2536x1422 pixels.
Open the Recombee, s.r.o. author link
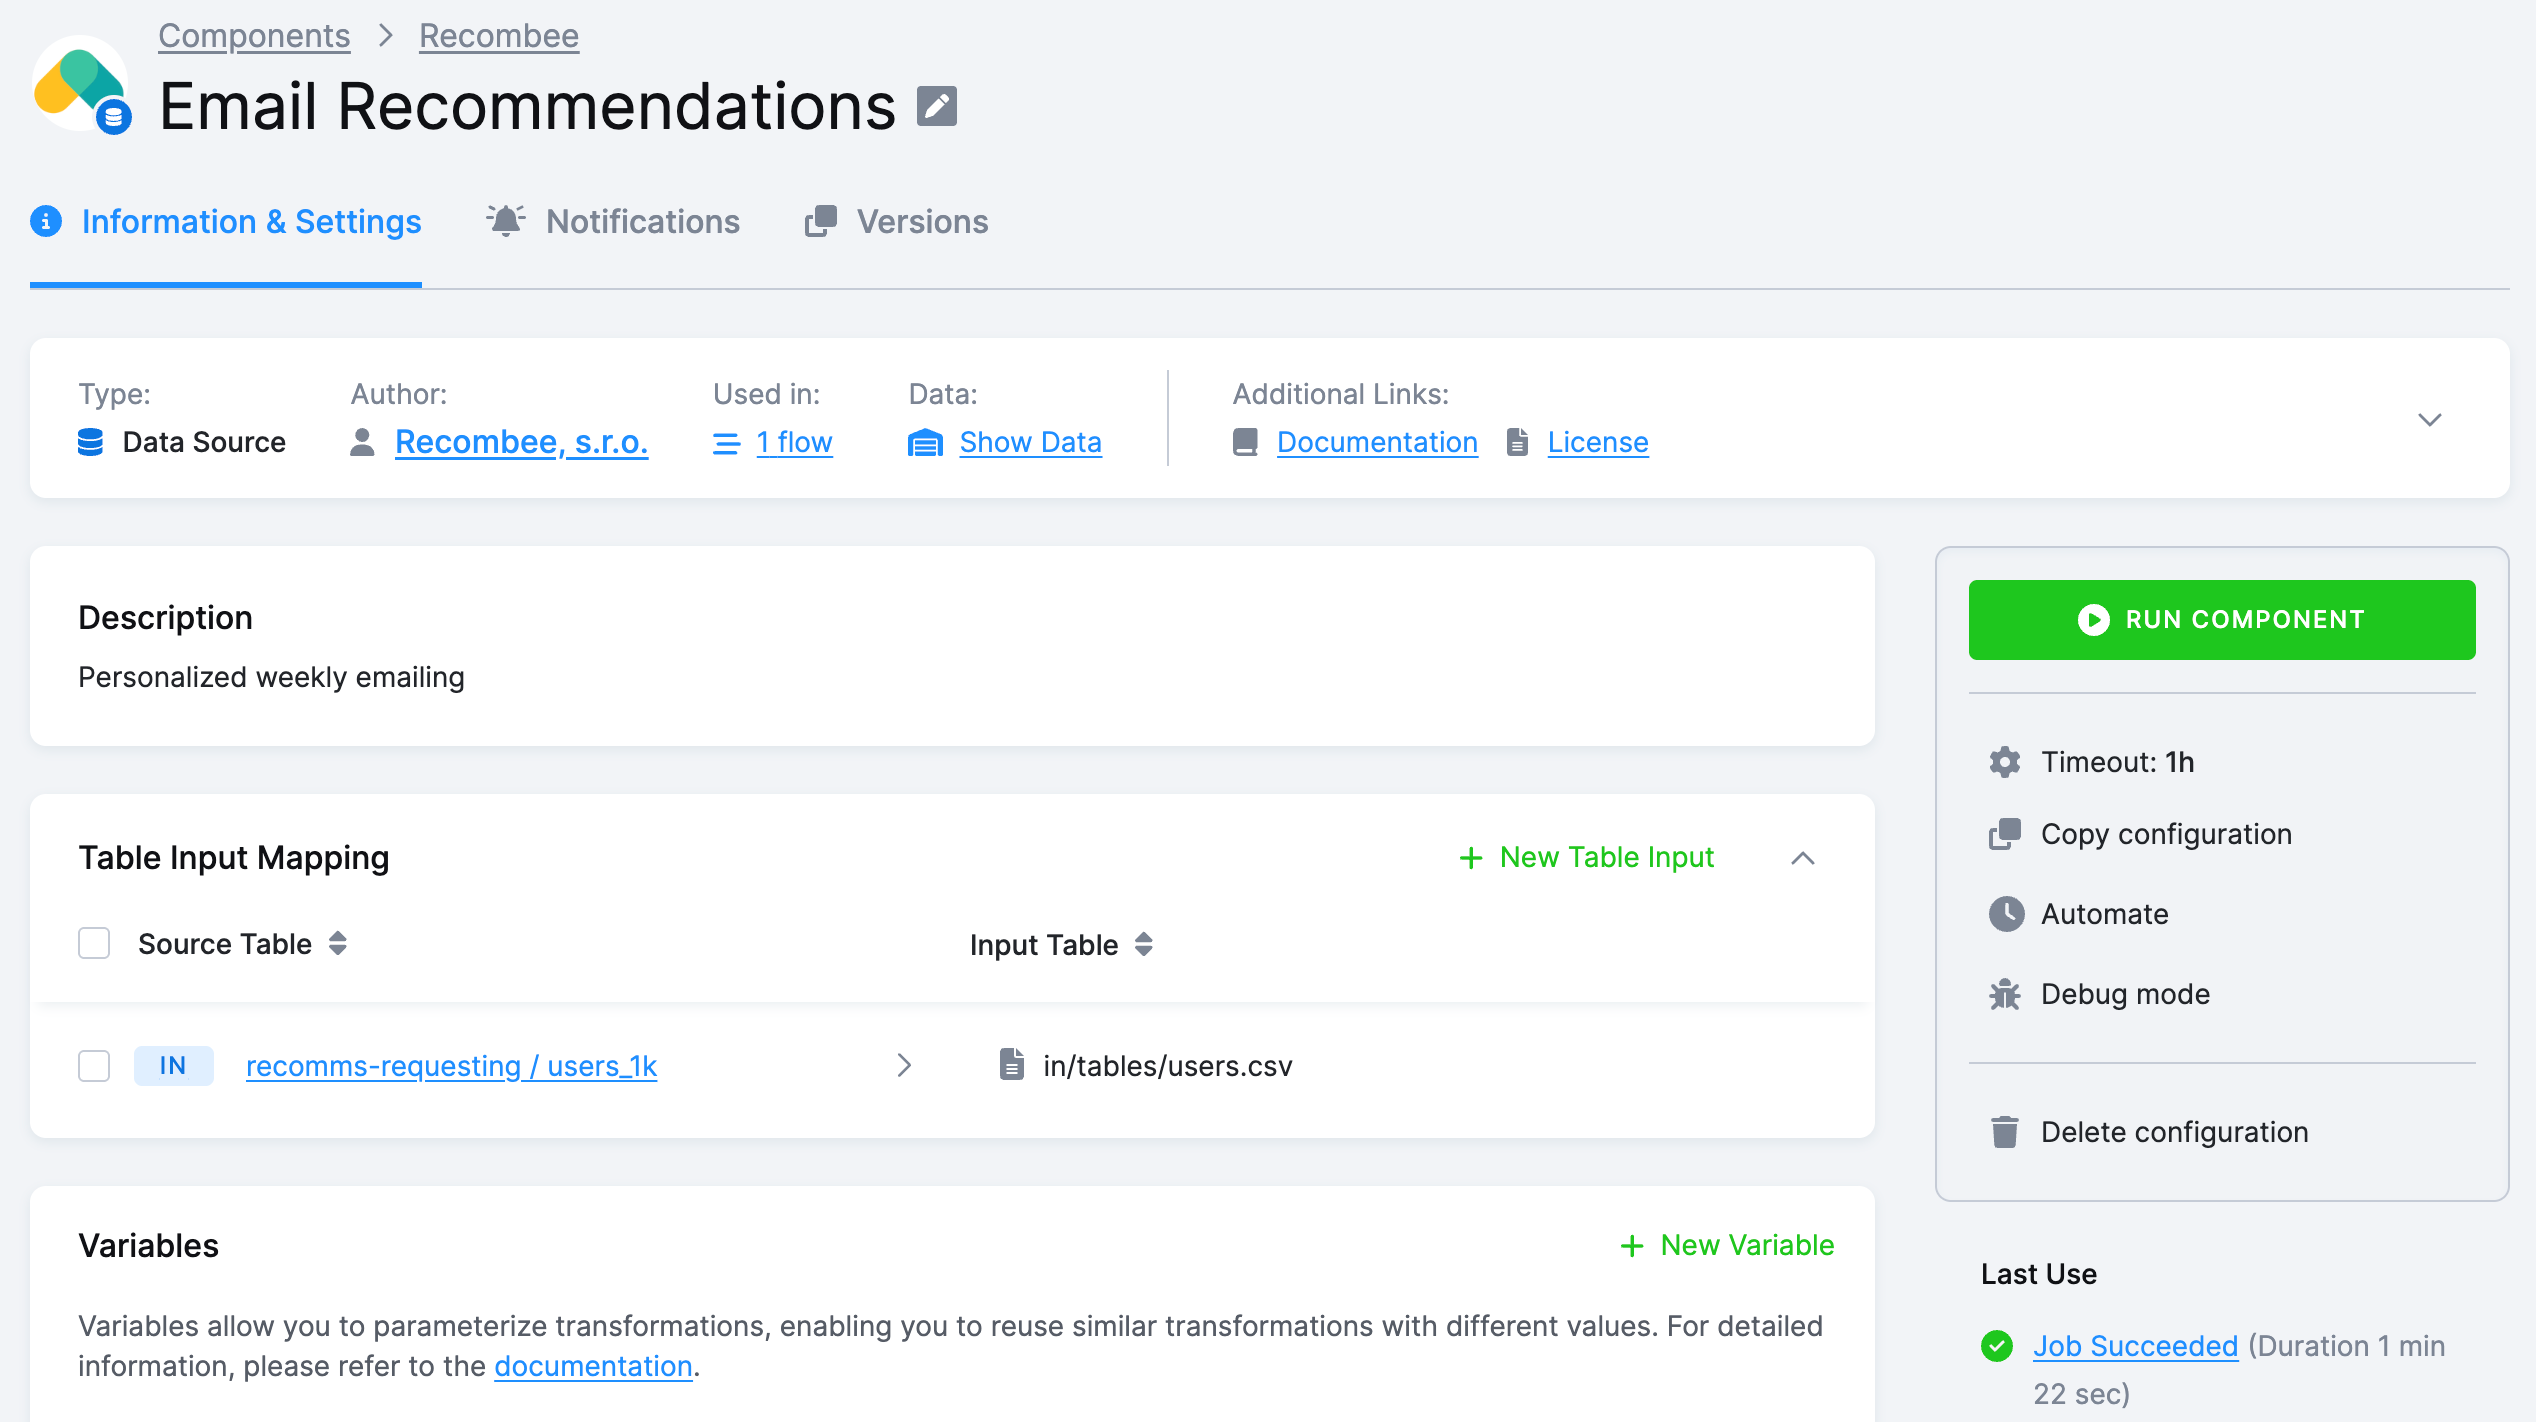pyautogui.click(x=521, y=442)
